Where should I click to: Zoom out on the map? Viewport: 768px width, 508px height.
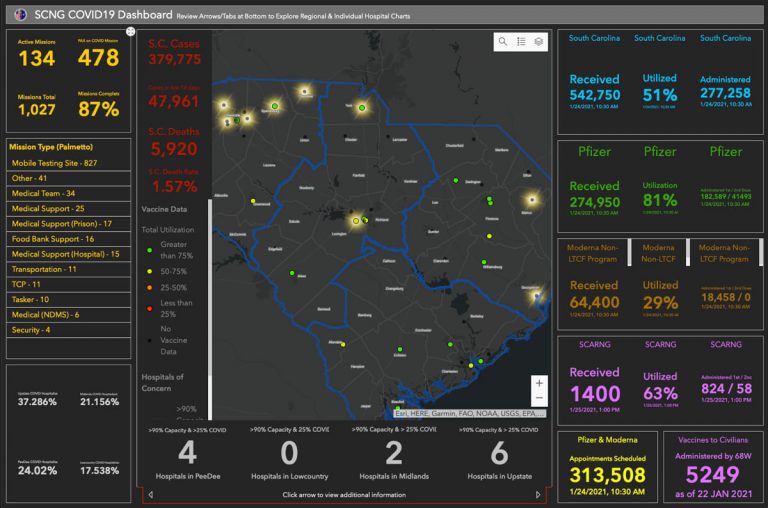539,398
